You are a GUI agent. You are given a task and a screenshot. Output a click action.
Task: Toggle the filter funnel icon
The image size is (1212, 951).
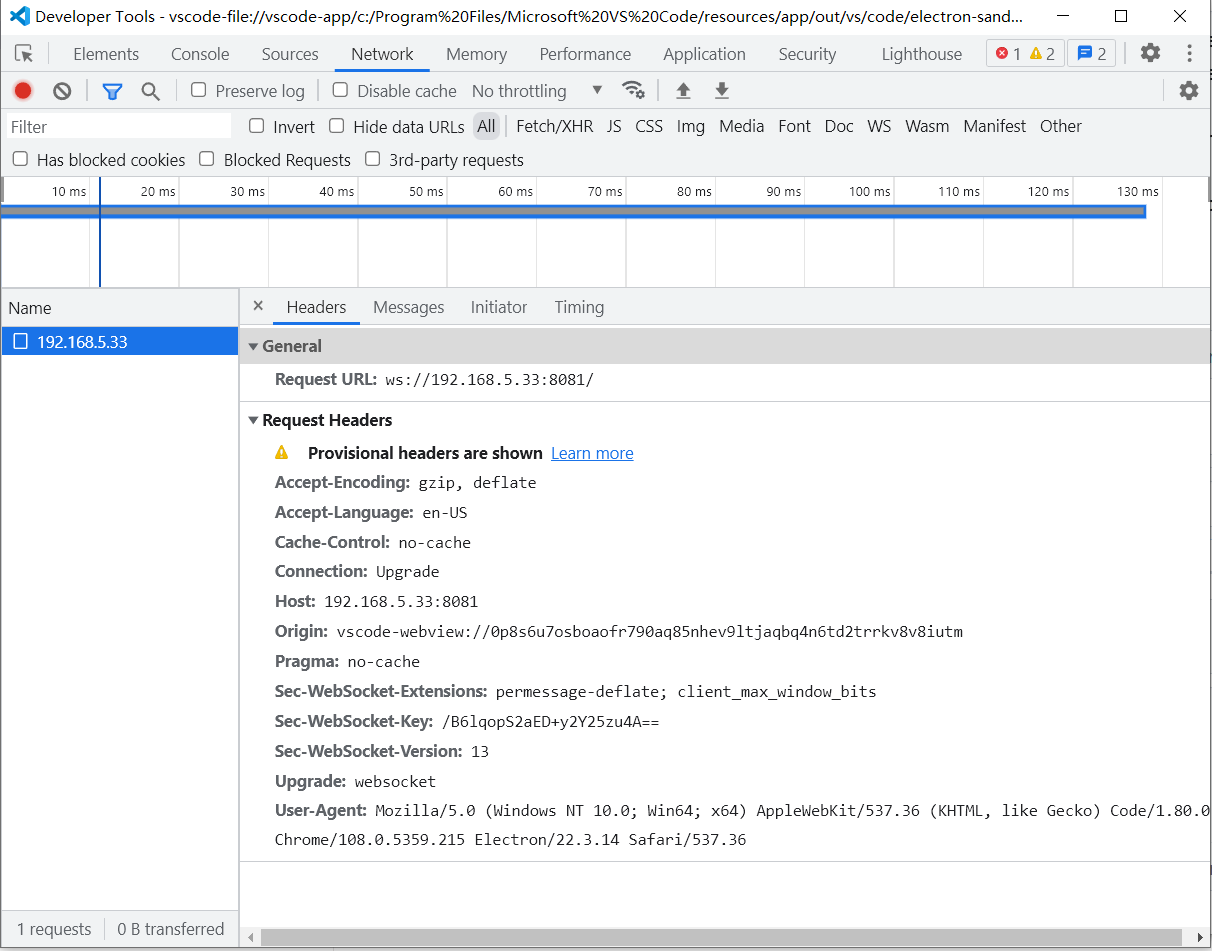pyautogui.click(x=112, y=91)
